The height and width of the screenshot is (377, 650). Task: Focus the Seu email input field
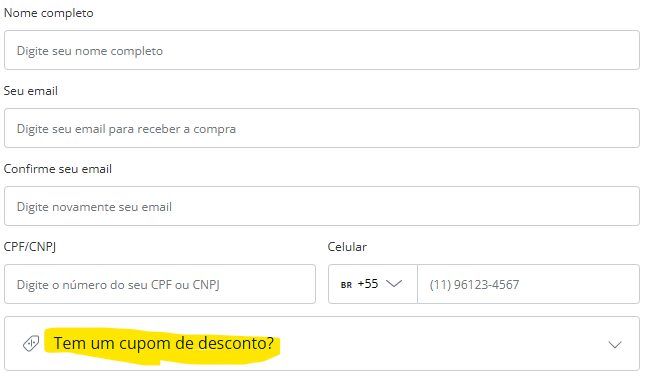click(x=322, y=128)
